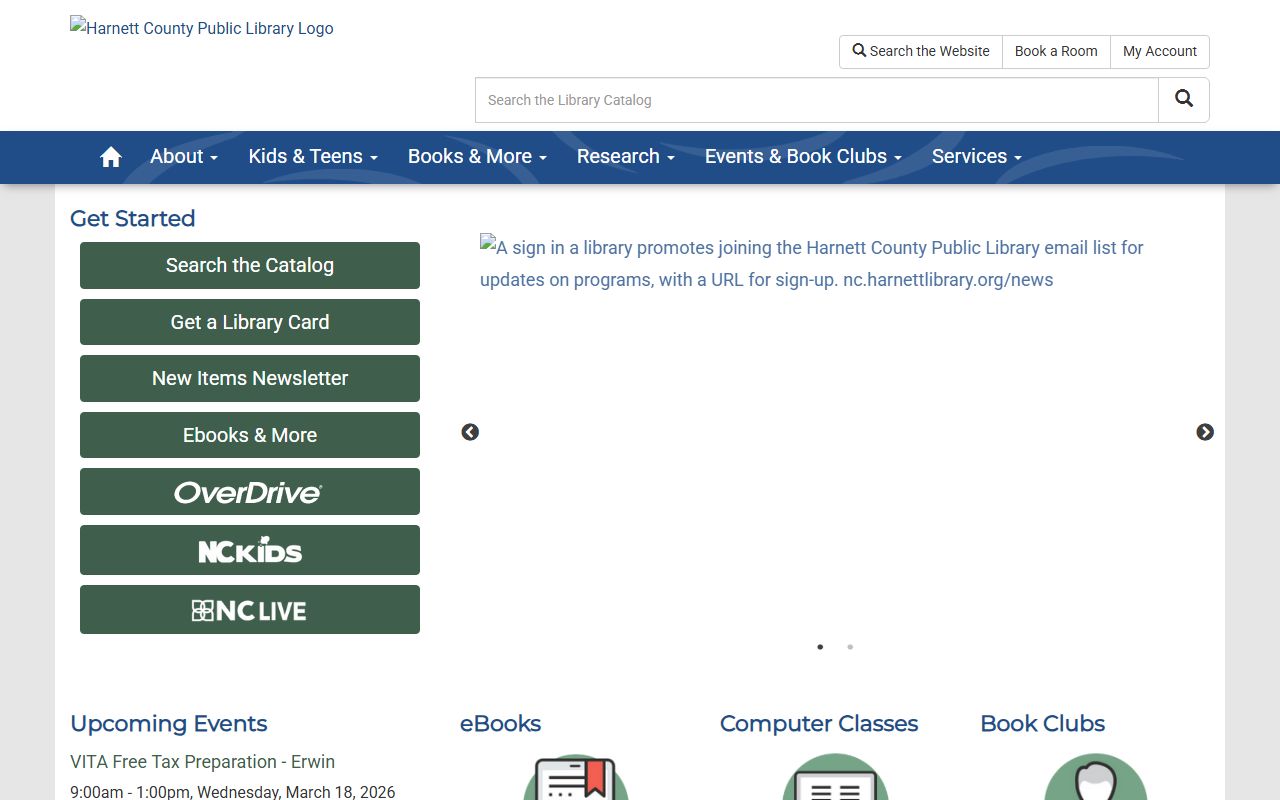Click the Get Started heading

coord(132,218)
